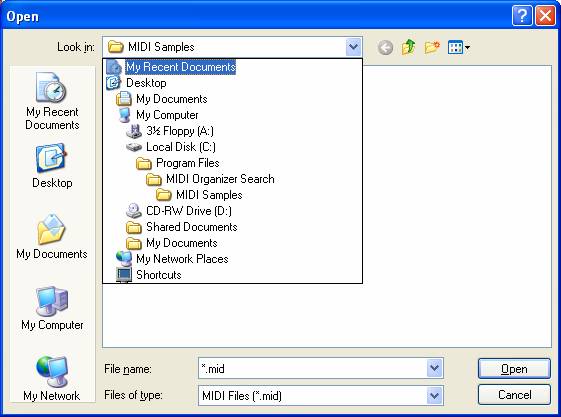Click into the File name text field
This screenshot has height=417, width=561.
pyautogui.click(x=312, y=368)
